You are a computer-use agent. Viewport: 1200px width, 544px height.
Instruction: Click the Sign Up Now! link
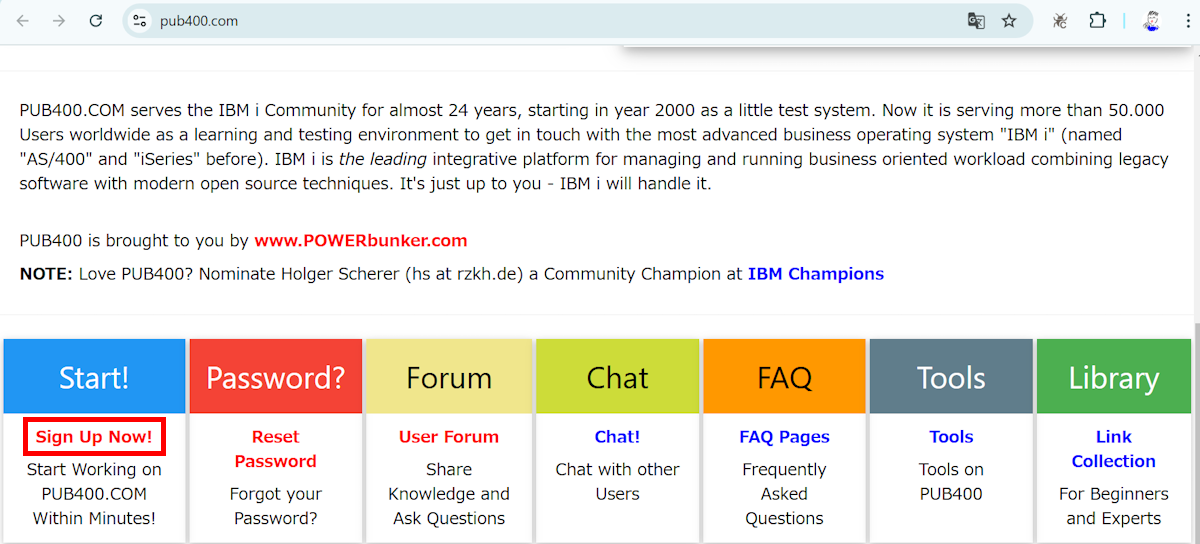click(x=94, y=437)
